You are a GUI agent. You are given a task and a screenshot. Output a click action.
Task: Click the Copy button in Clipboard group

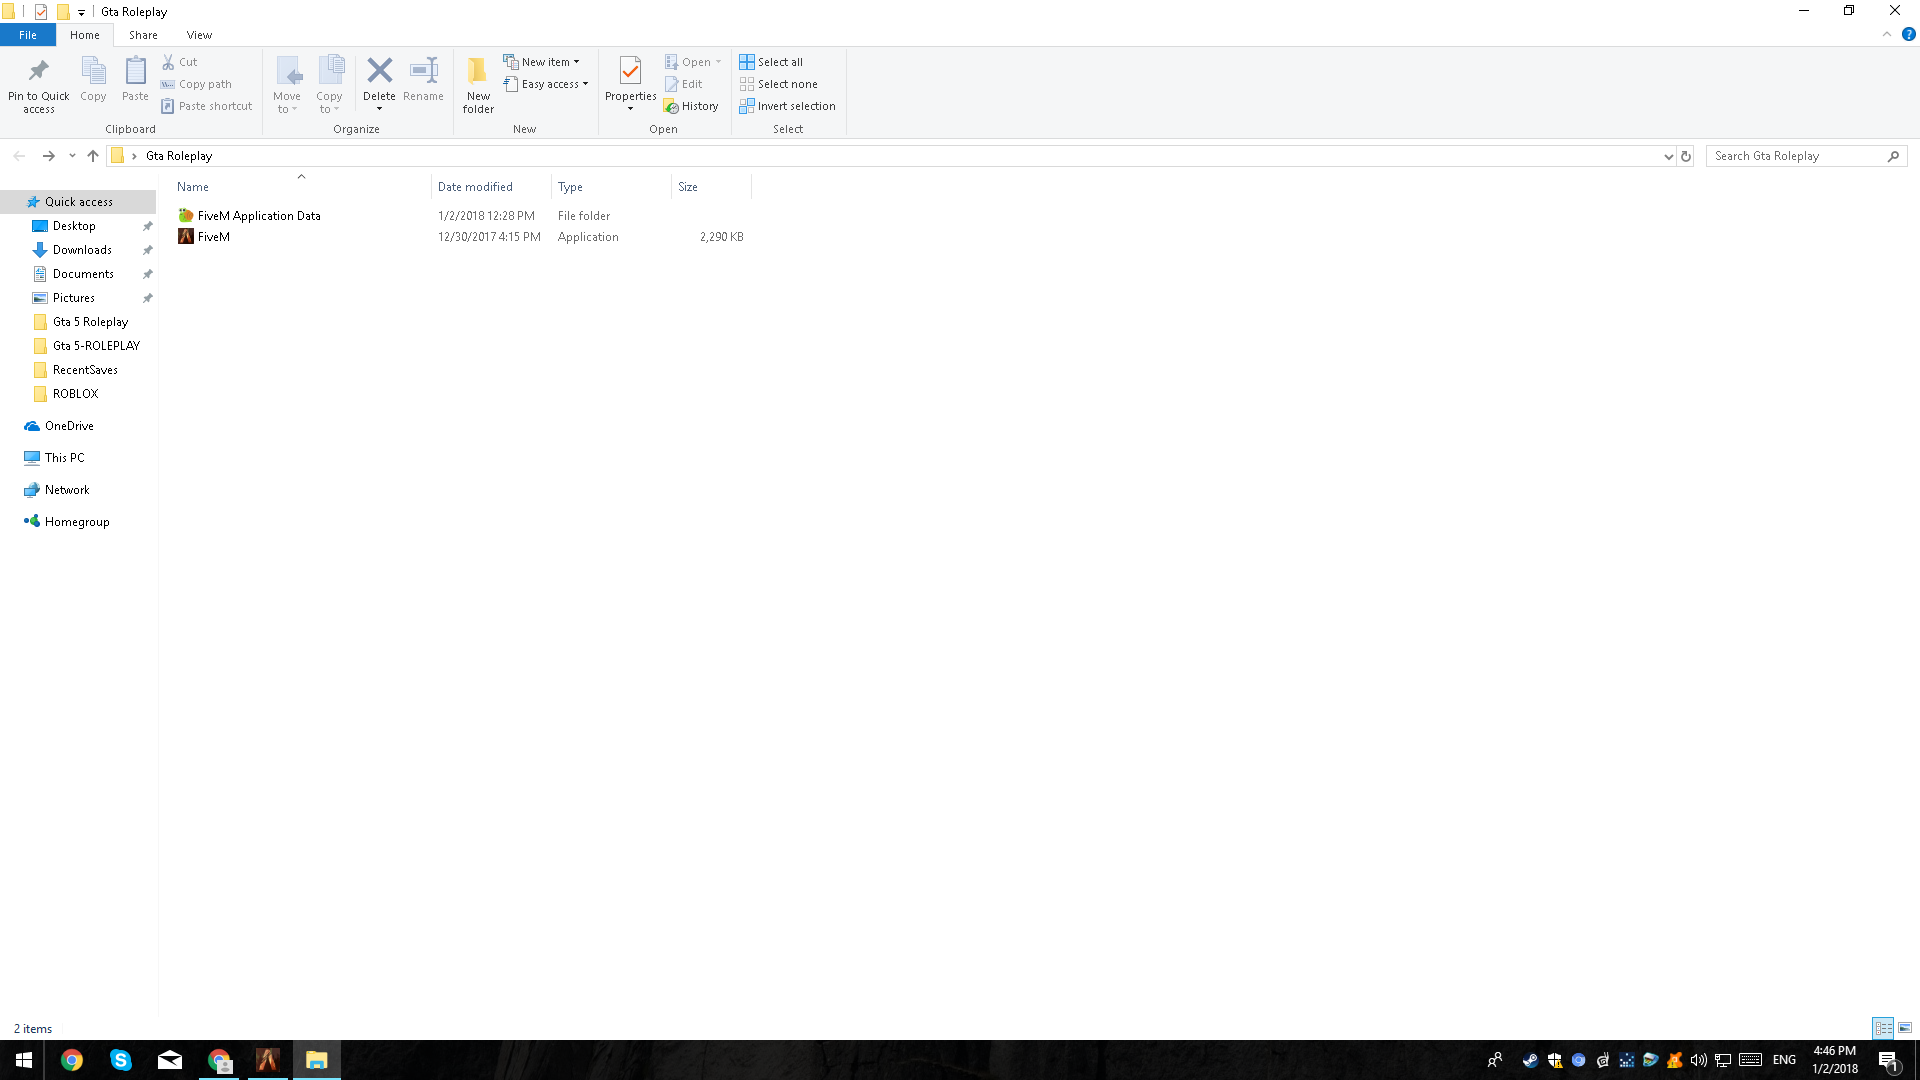pos(93,79)
